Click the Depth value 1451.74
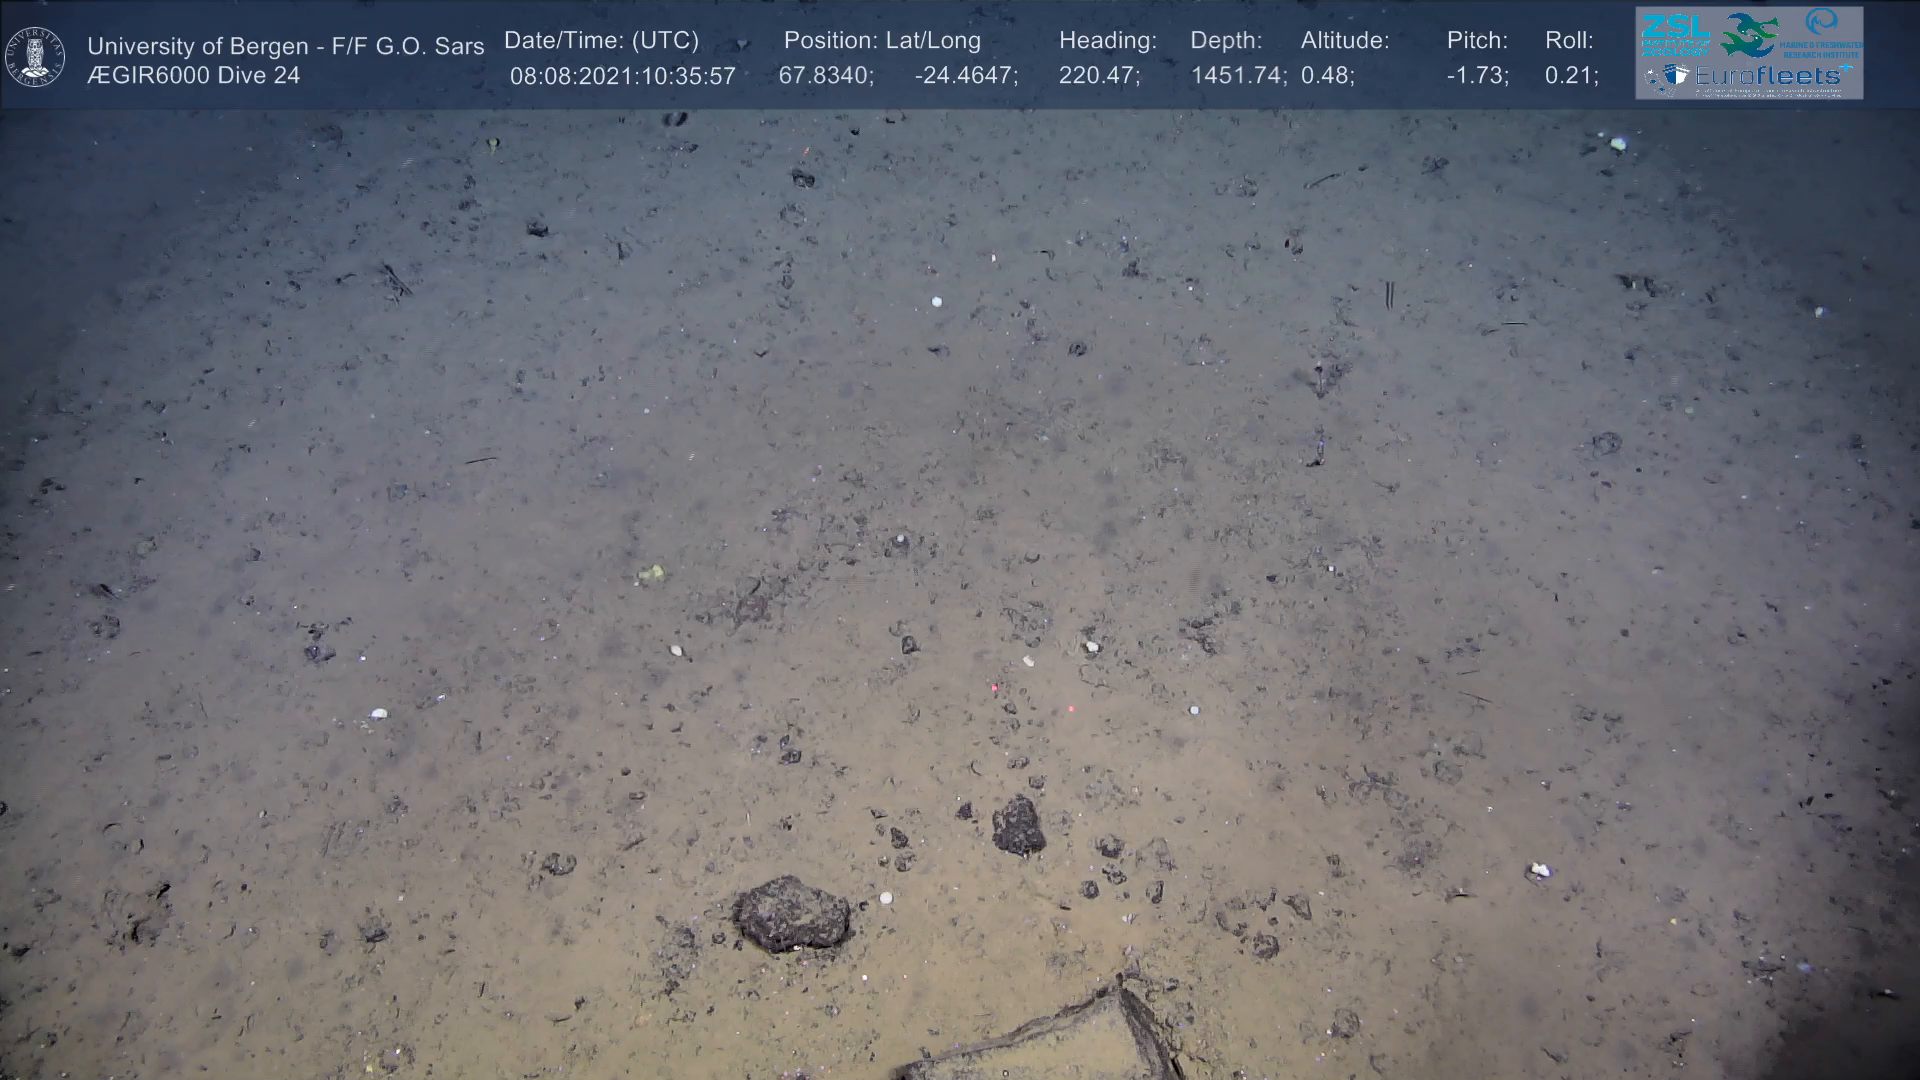The height and width of the screenshot is (1080, 1920). pyautogui.click(x=1237, y=76)
